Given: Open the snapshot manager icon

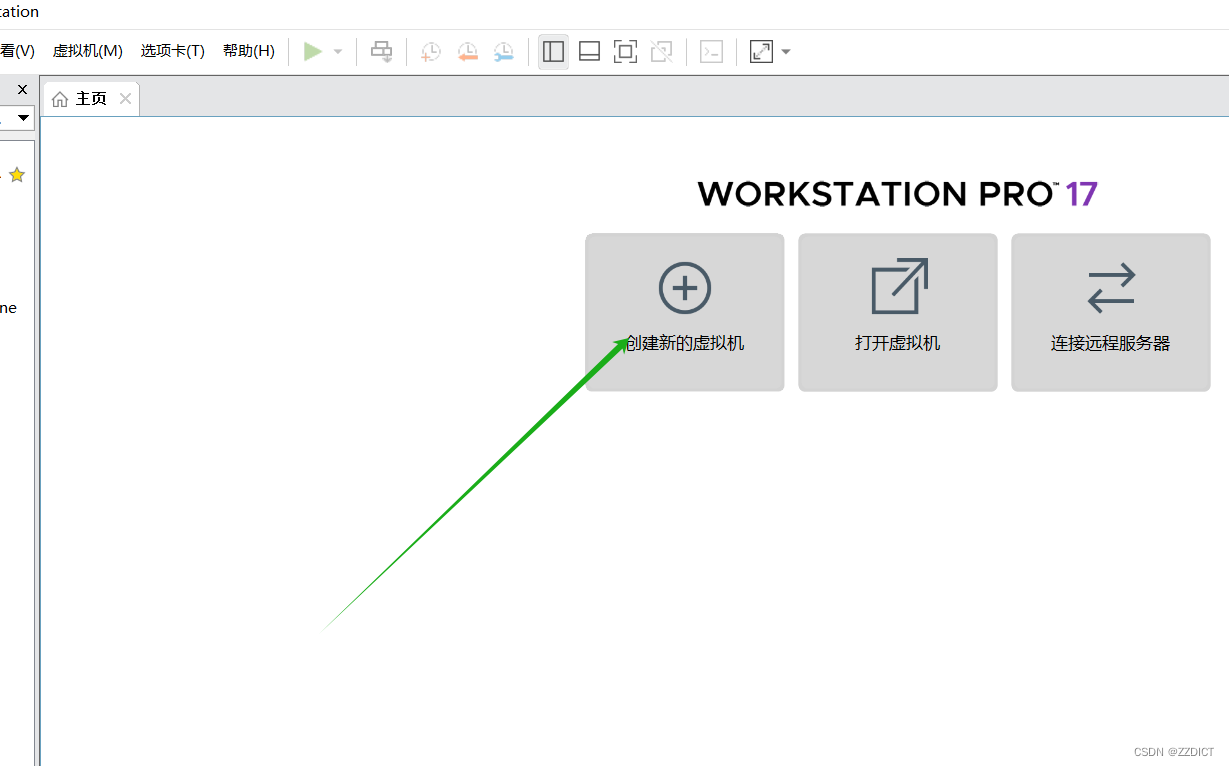Looking at the screenshot, I should 504,51.
